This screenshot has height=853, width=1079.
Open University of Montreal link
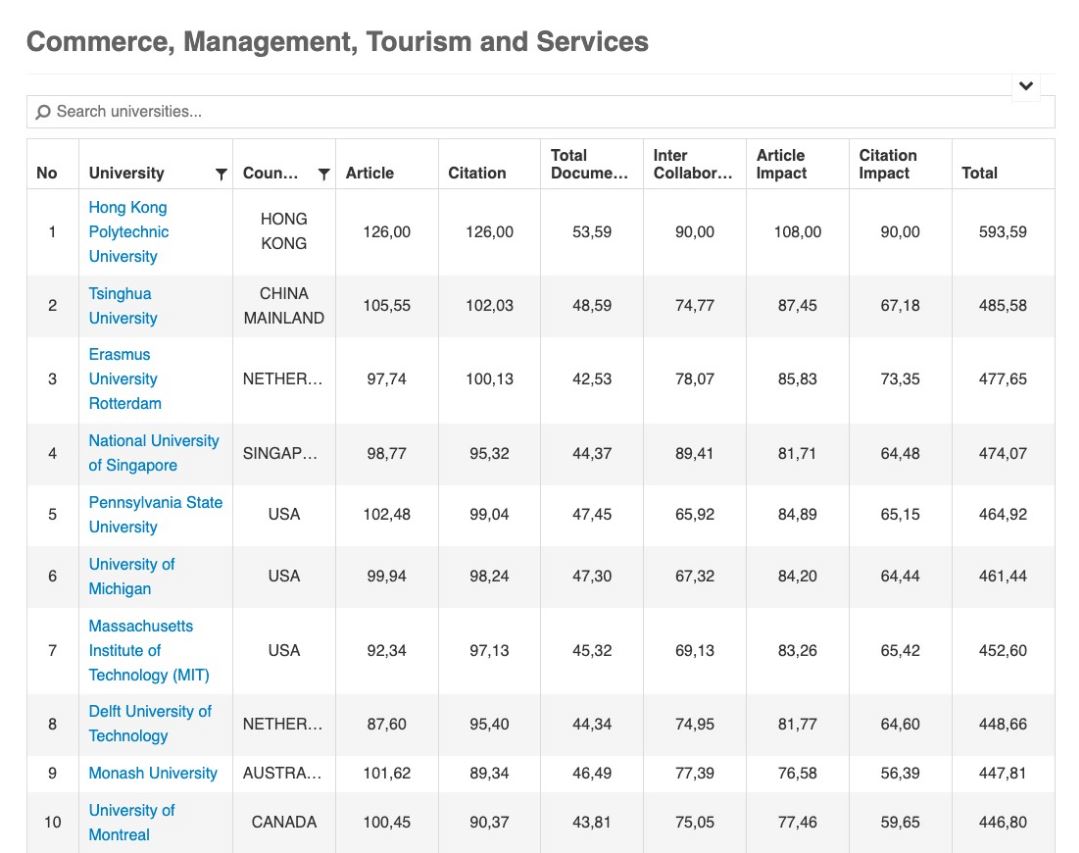pyautogui.click(x=132, y=822)
